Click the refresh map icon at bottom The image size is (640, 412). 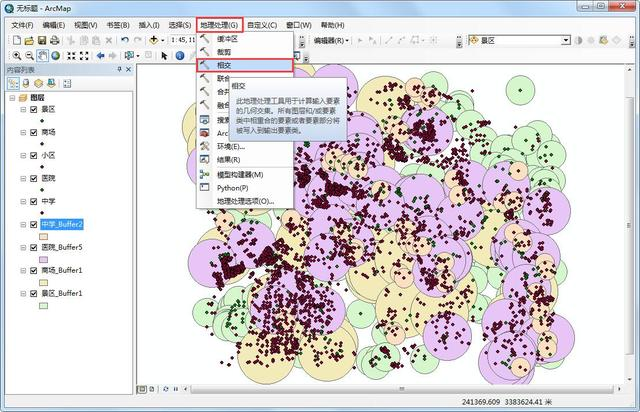pyautogui.click(x=166, y=389)
